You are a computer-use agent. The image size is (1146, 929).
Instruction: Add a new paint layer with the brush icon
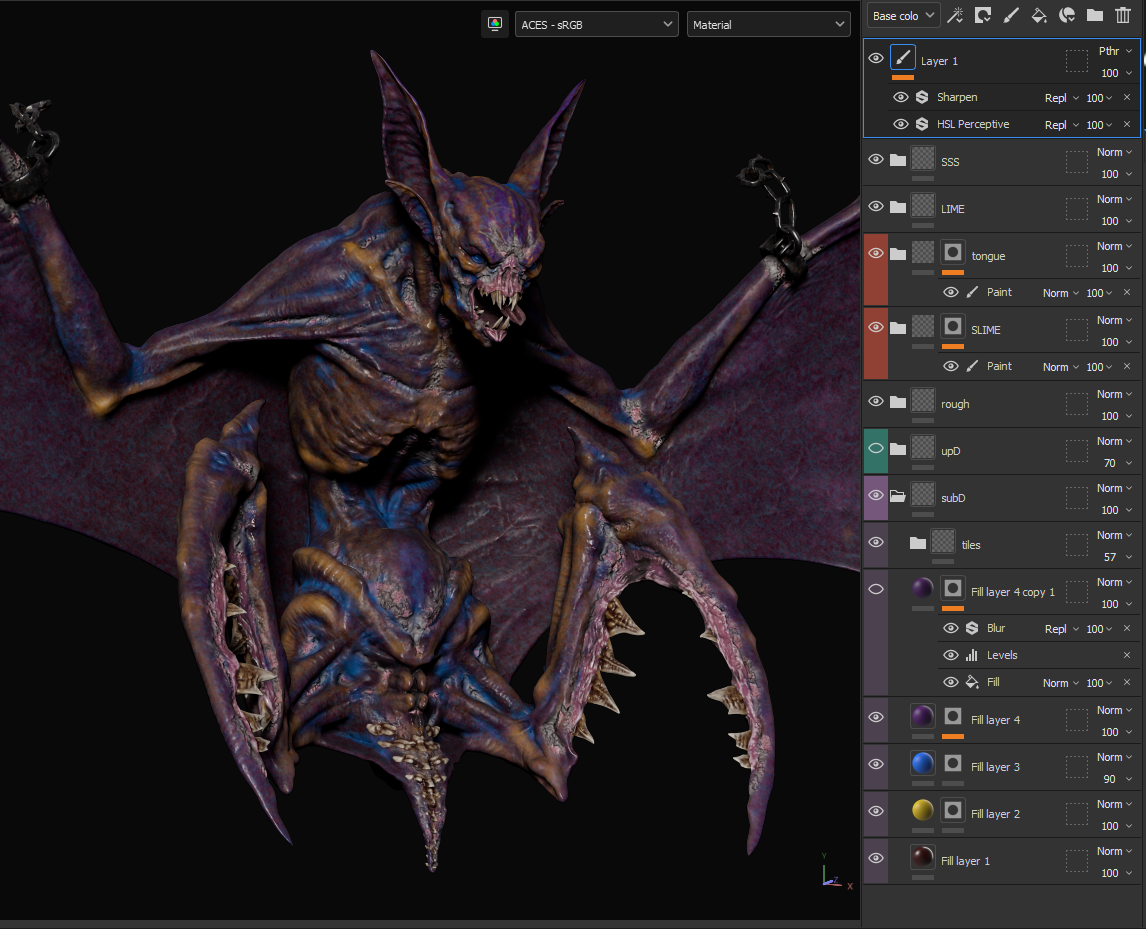[1011, 15]
